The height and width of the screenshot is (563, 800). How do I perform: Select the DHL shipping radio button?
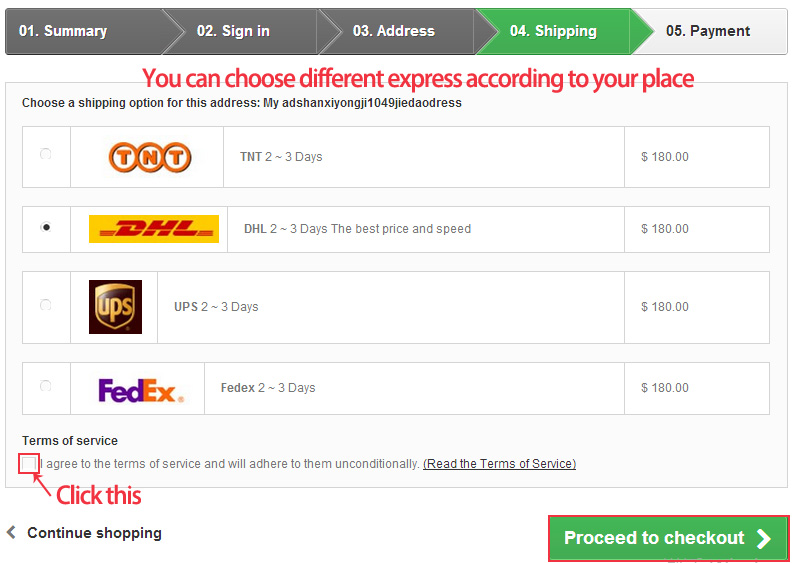[x=46, y=227]
